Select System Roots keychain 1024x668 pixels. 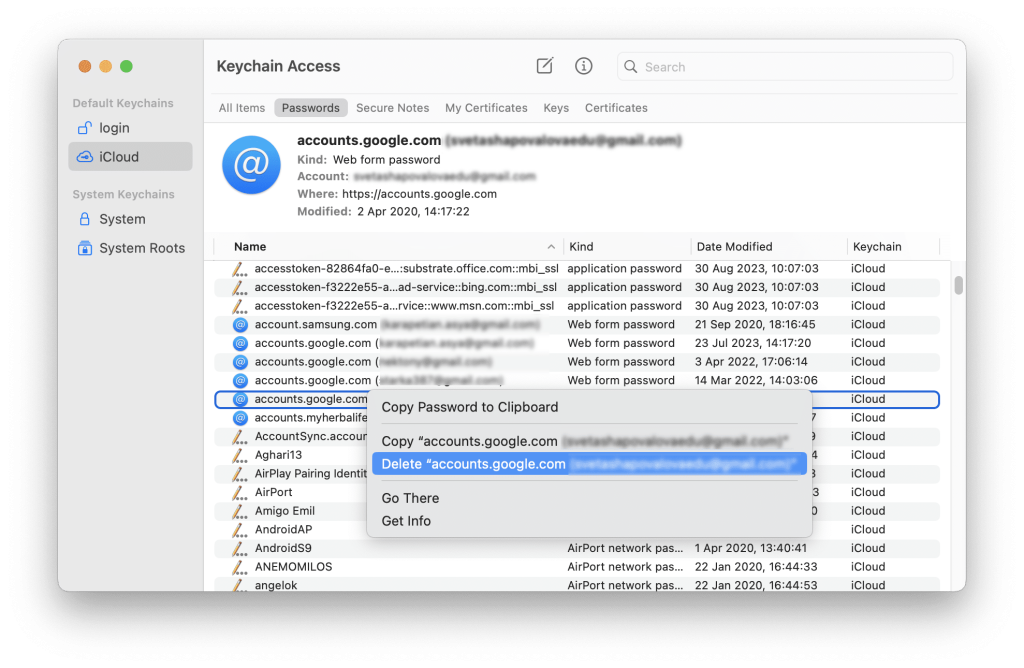pyautogui.click(x=130, y=248)
